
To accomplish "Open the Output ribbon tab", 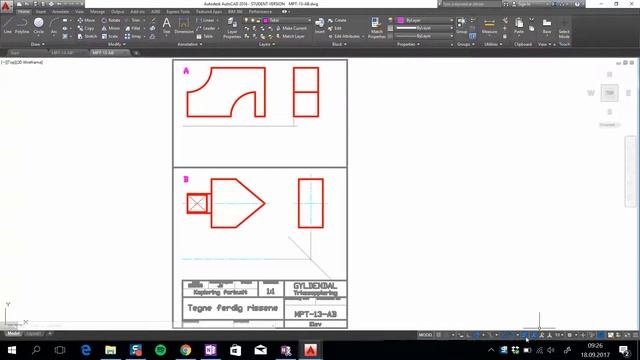I will click(x=118, y=12).
